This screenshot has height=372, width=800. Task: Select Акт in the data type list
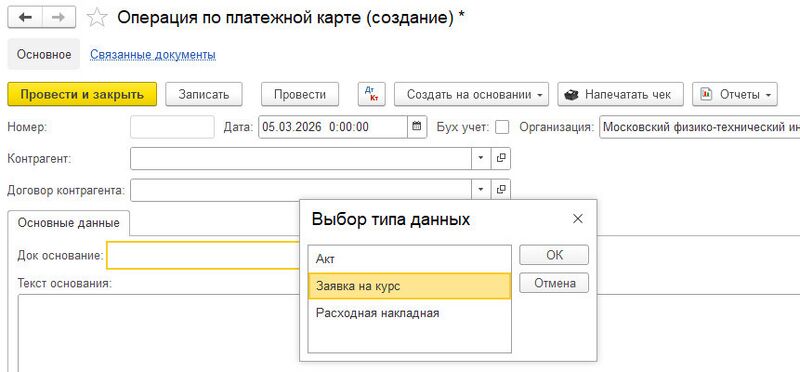click(x=410, y=259)
